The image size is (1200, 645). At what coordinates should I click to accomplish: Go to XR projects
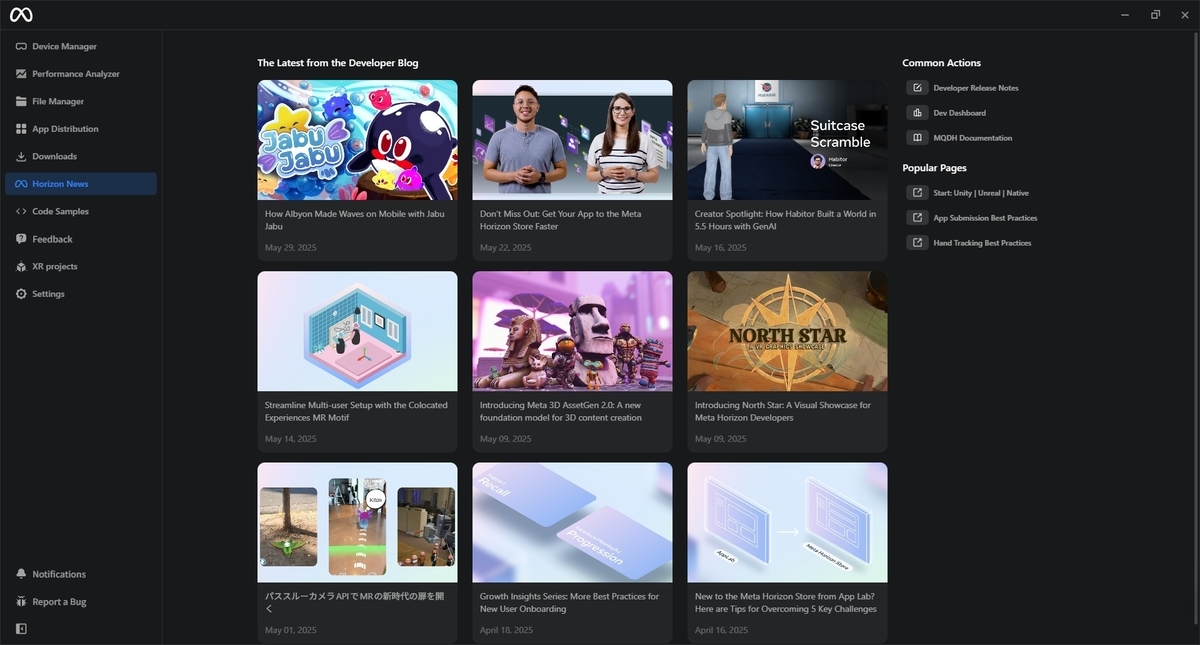click(x=81, y=267)
